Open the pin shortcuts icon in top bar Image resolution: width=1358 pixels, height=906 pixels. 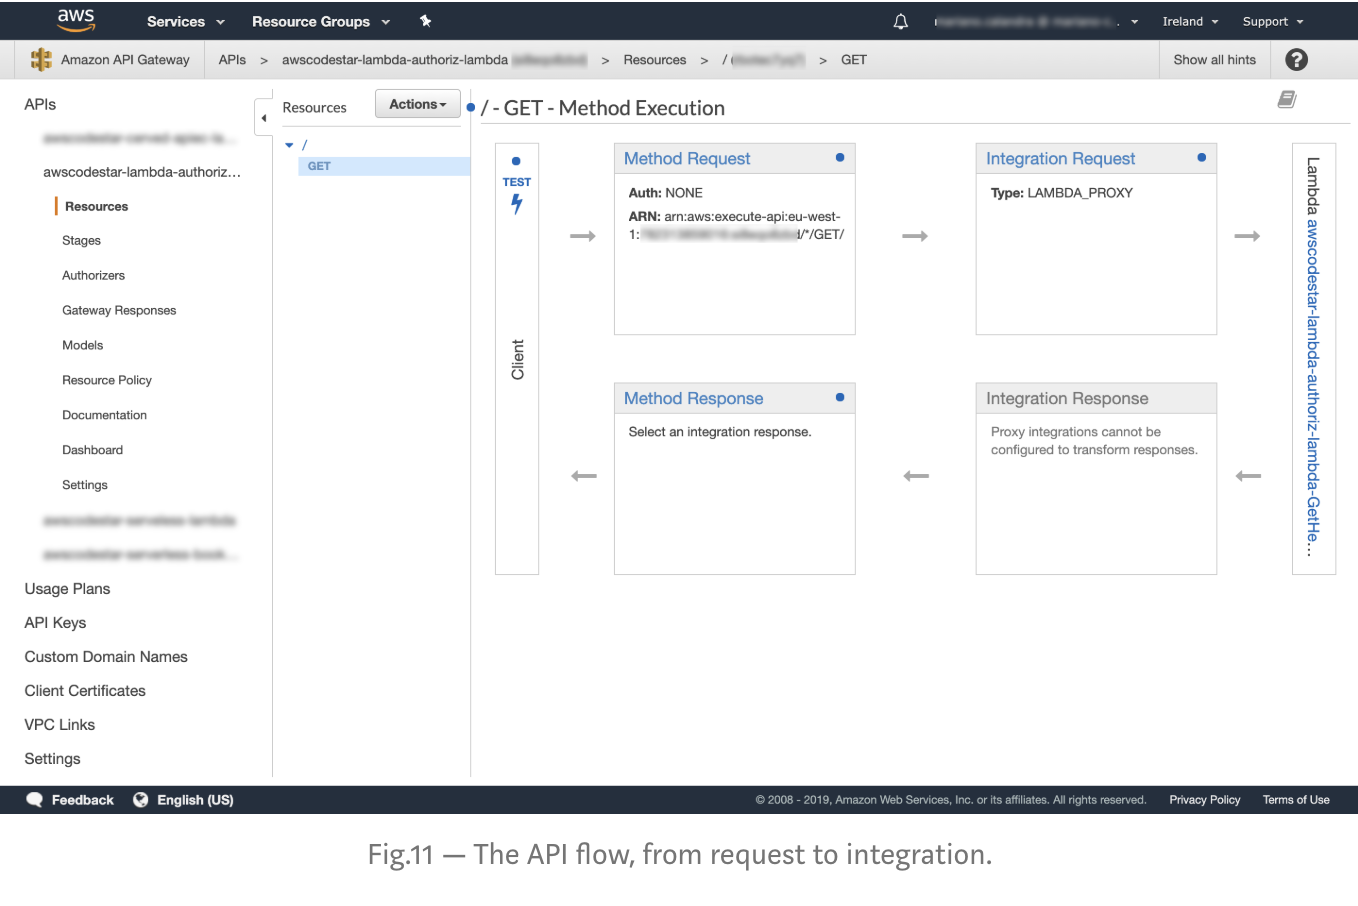click(x=425, y=21)
